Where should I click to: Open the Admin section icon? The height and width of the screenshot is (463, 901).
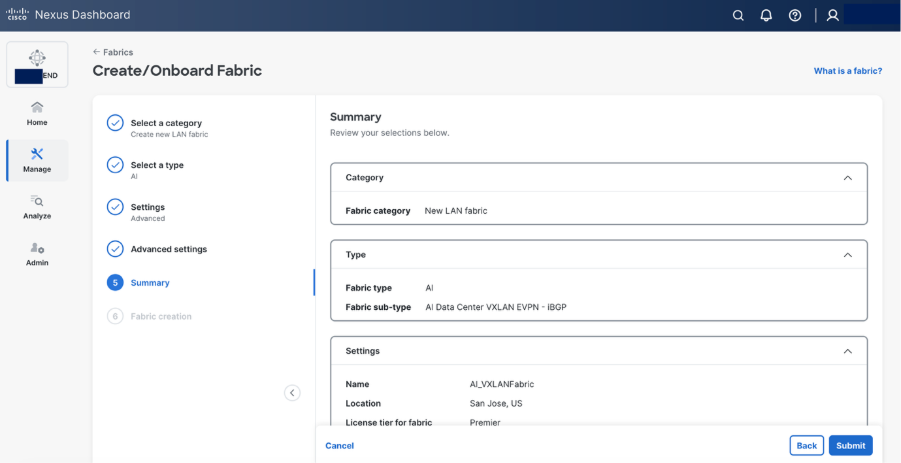37,253
